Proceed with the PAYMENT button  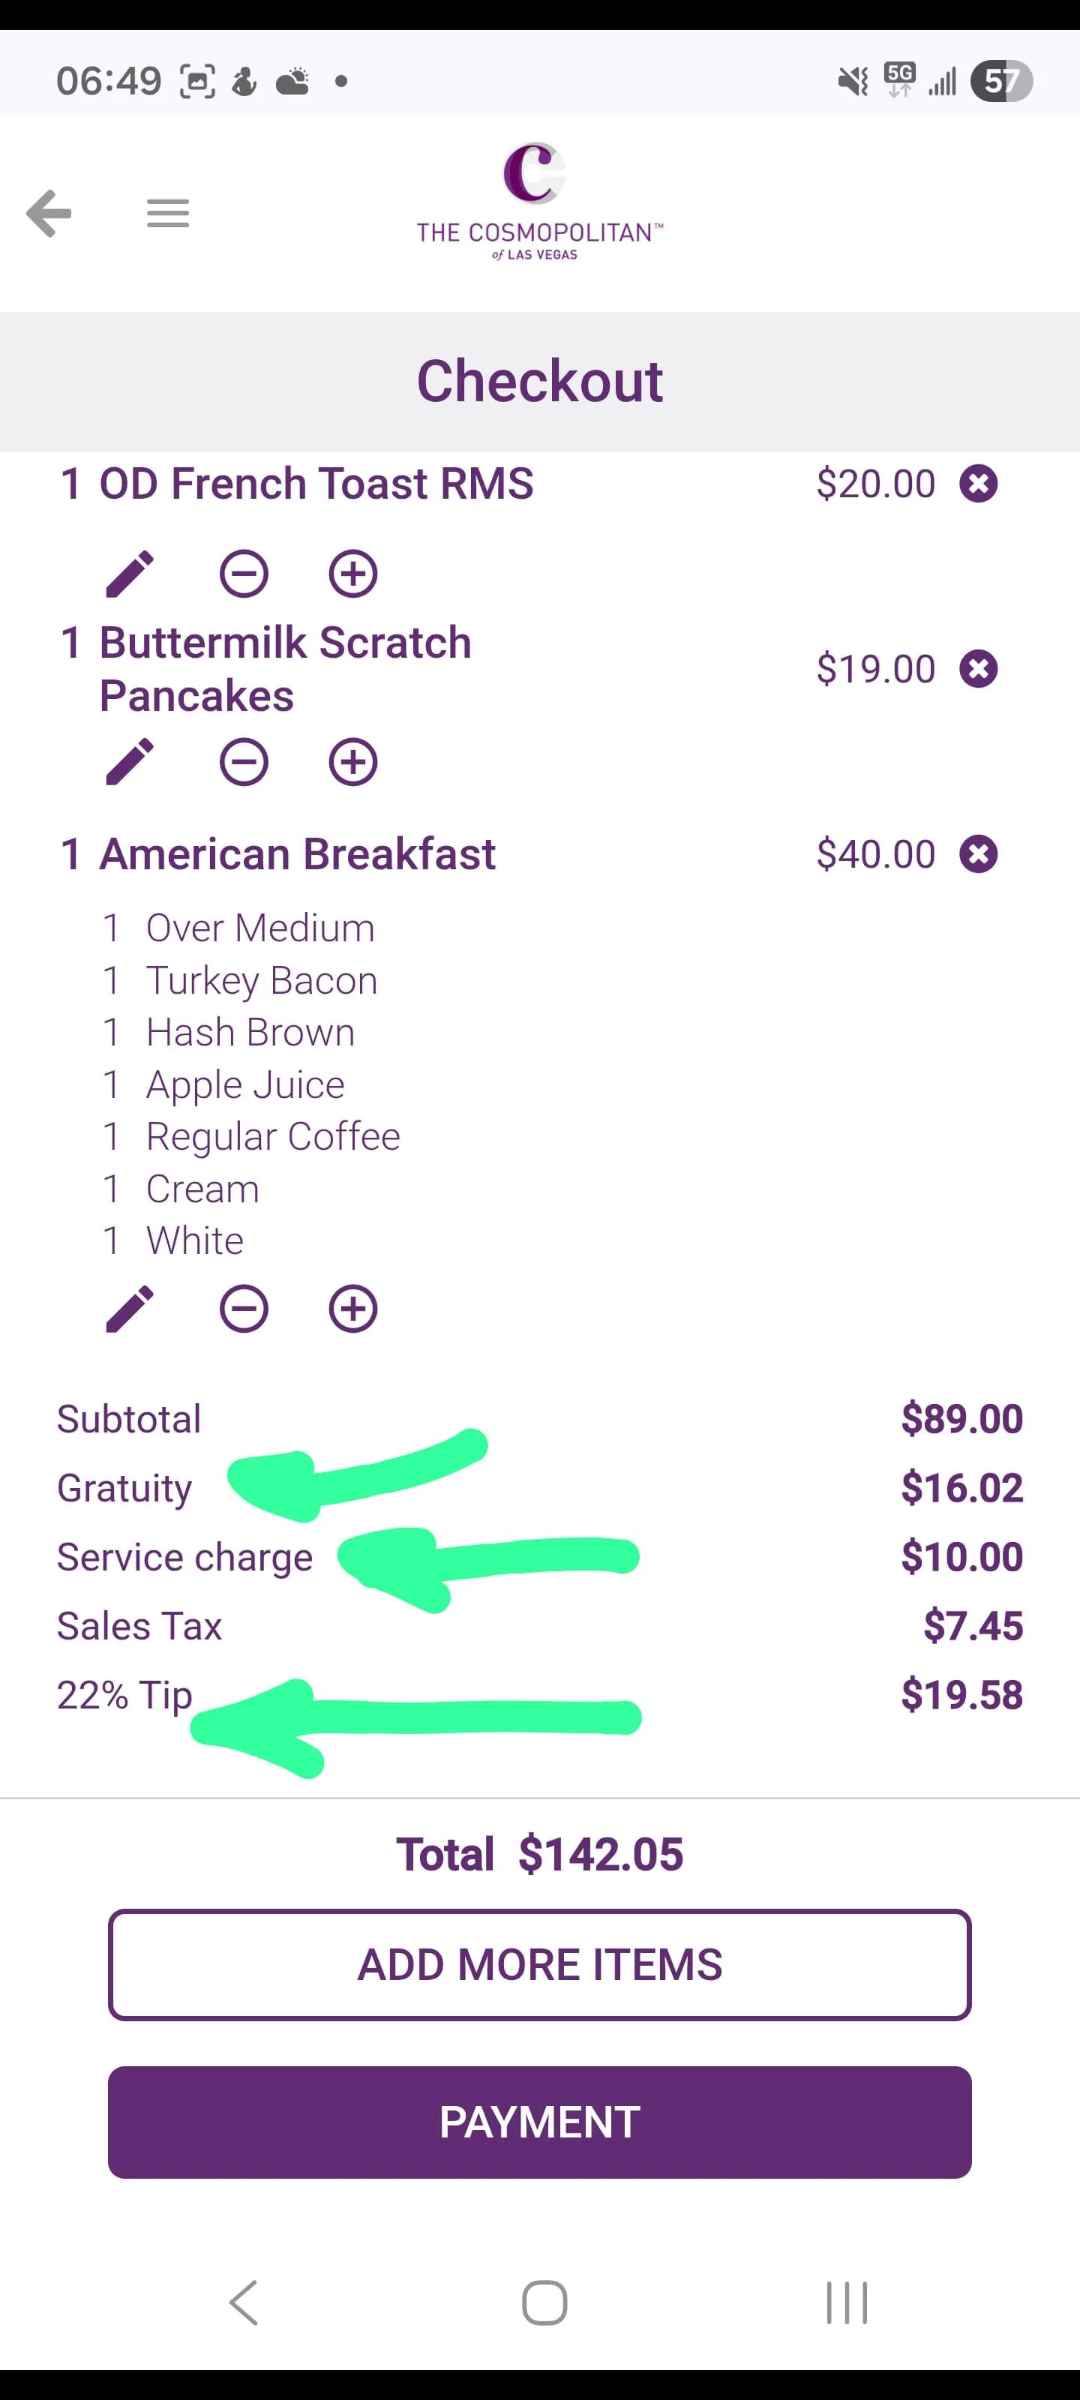point(540,2122)
